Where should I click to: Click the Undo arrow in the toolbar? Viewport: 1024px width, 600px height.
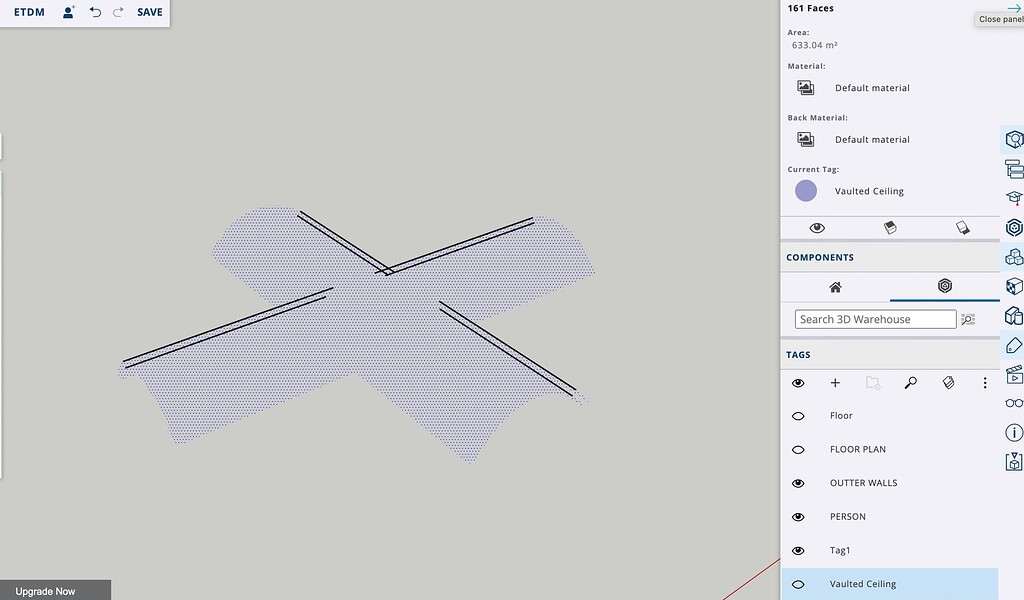pyautogui.click(x=95, y=12)
